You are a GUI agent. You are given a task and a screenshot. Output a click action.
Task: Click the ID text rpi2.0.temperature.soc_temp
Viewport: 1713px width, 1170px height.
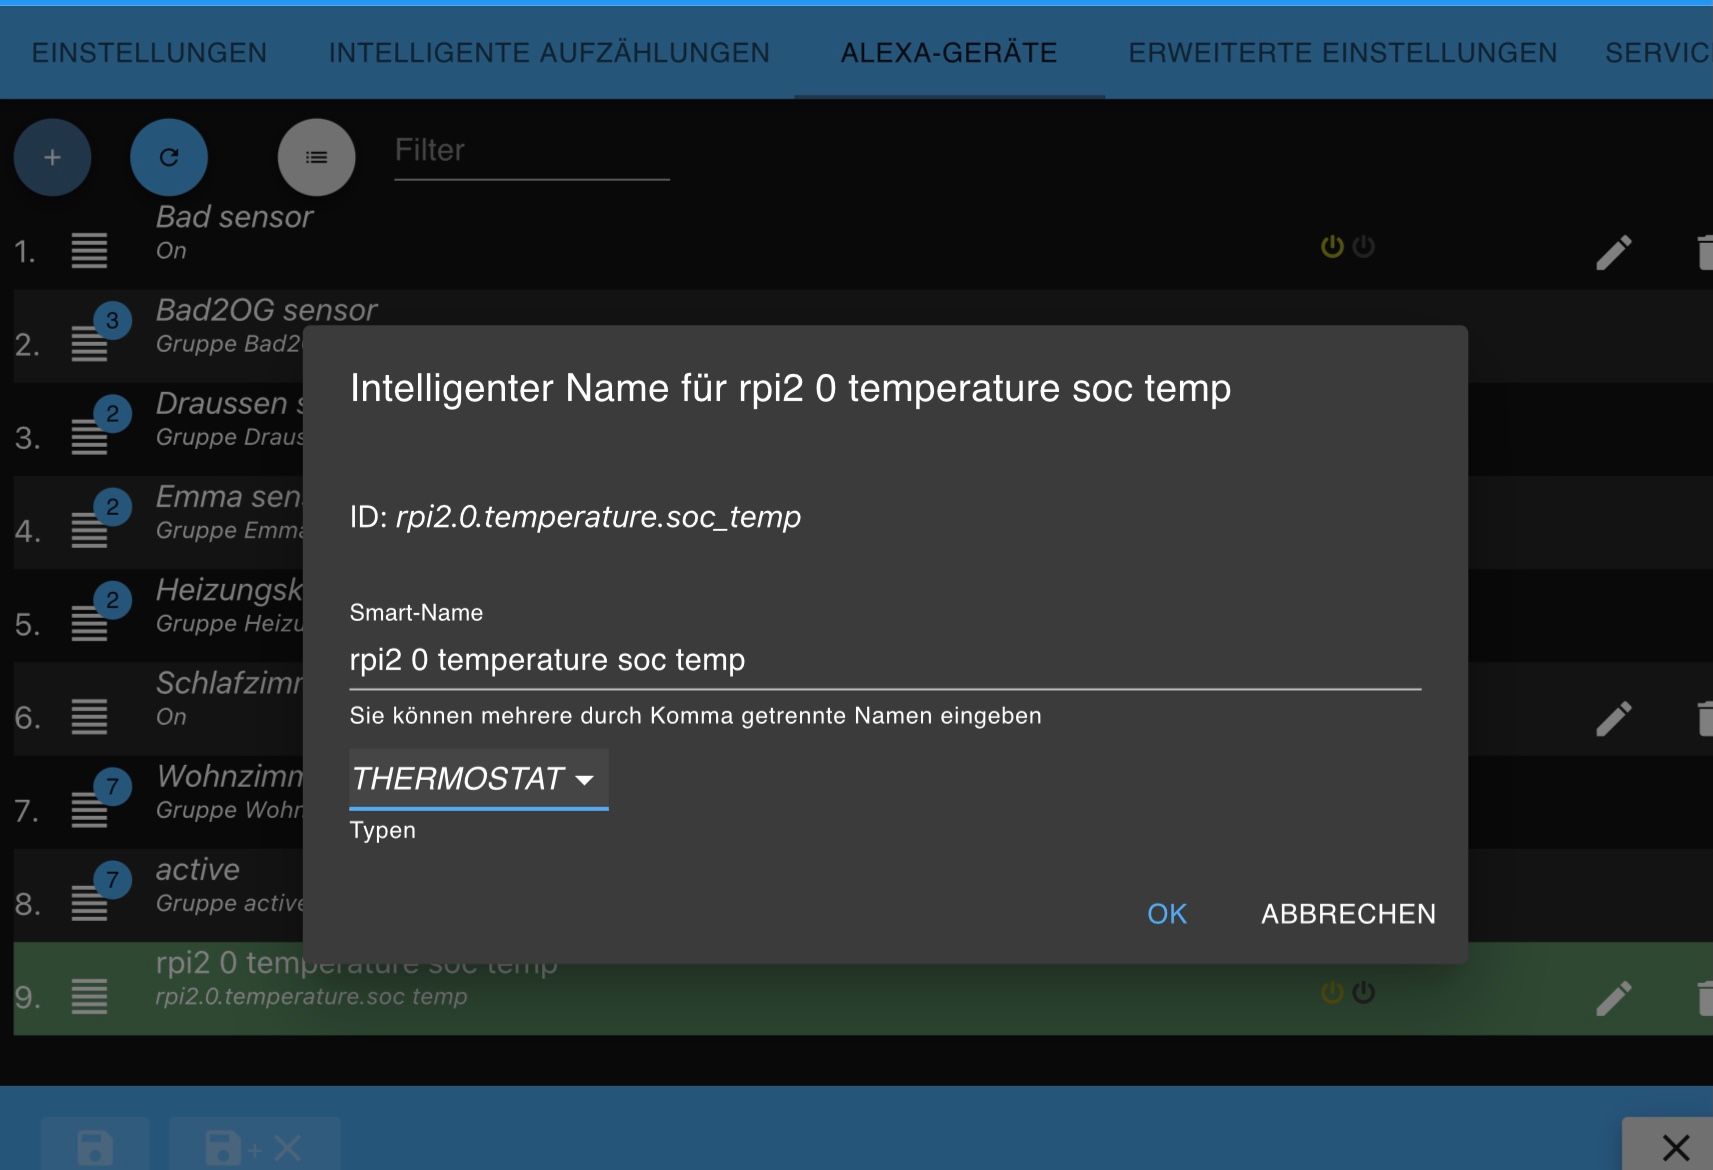coord(598,517)
